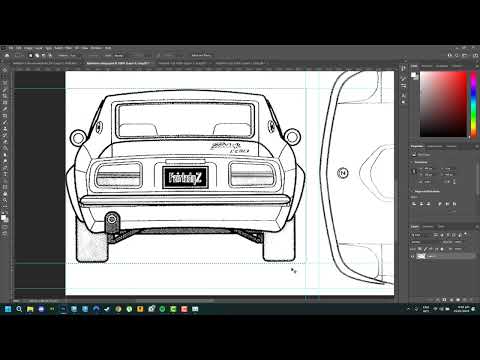The image size is (480, 360).
Task: Click the first align icon in Properties panel
Action: (x=414, y=204)
